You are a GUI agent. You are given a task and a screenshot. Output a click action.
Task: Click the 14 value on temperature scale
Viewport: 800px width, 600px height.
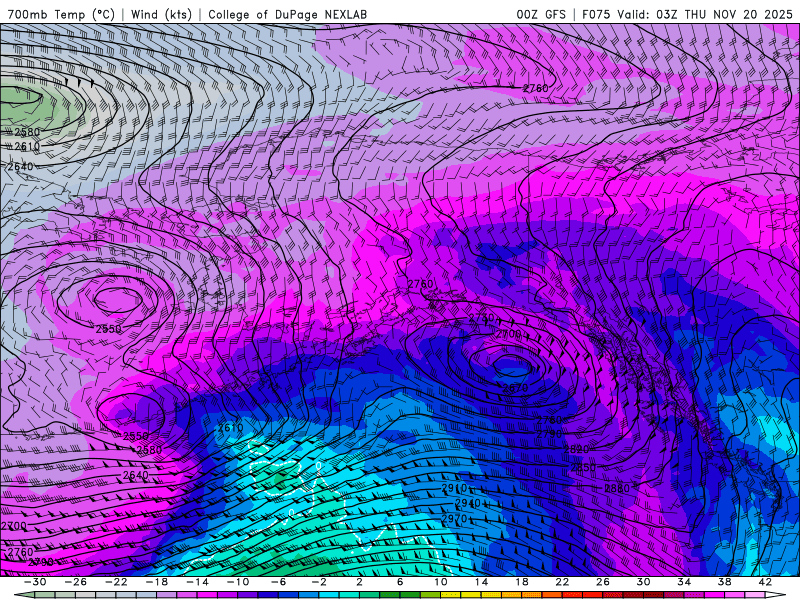[481, 582]
